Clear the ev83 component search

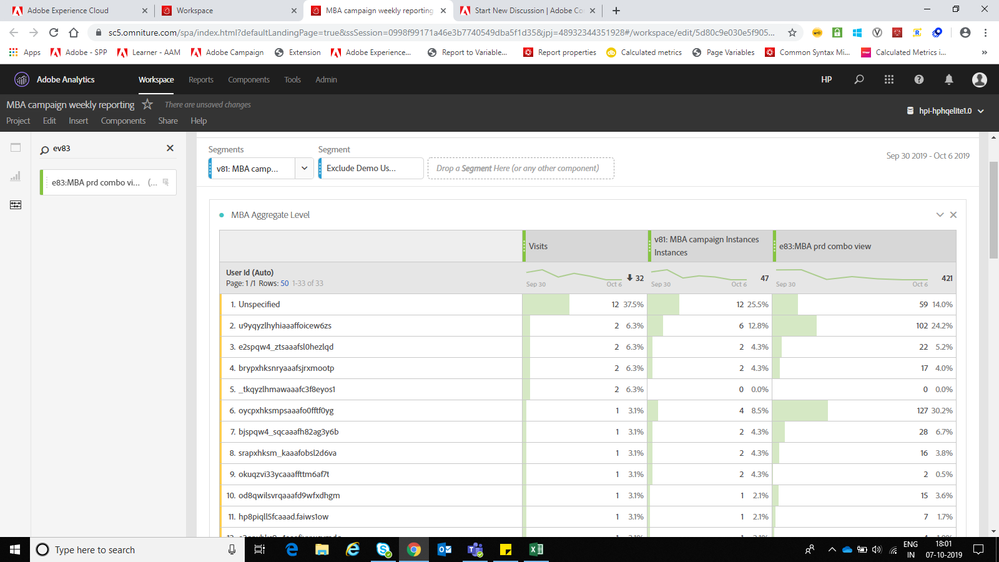[170, 148]
